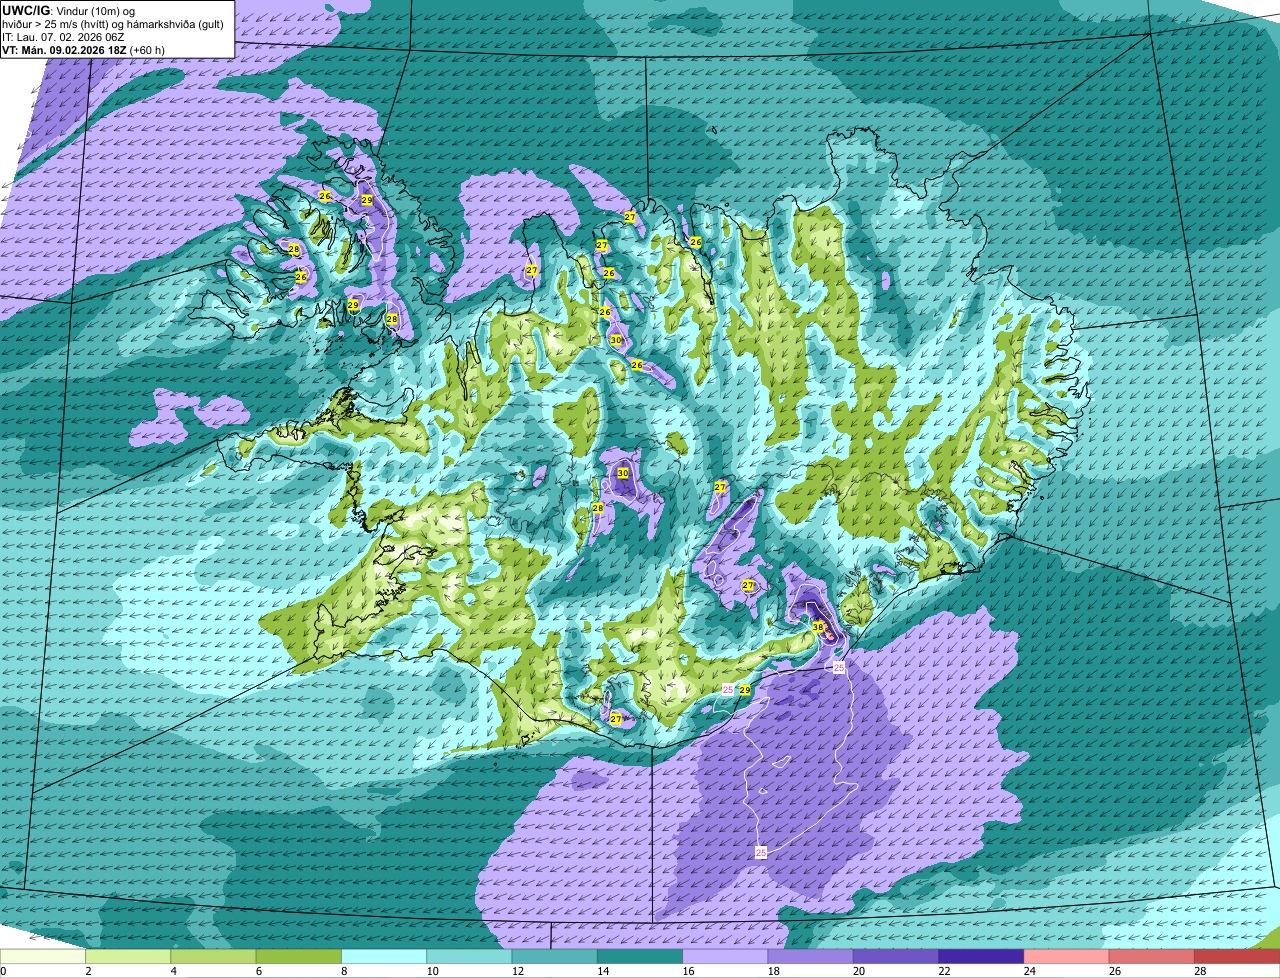Click the legend scale value 6

pos(258,971)
